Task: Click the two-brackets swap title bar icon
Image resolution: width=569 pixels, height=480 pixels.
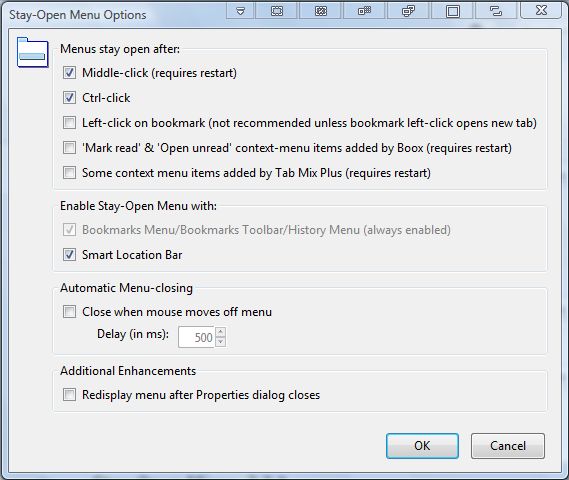Action: pyautogui.click(x=496, y=11)
